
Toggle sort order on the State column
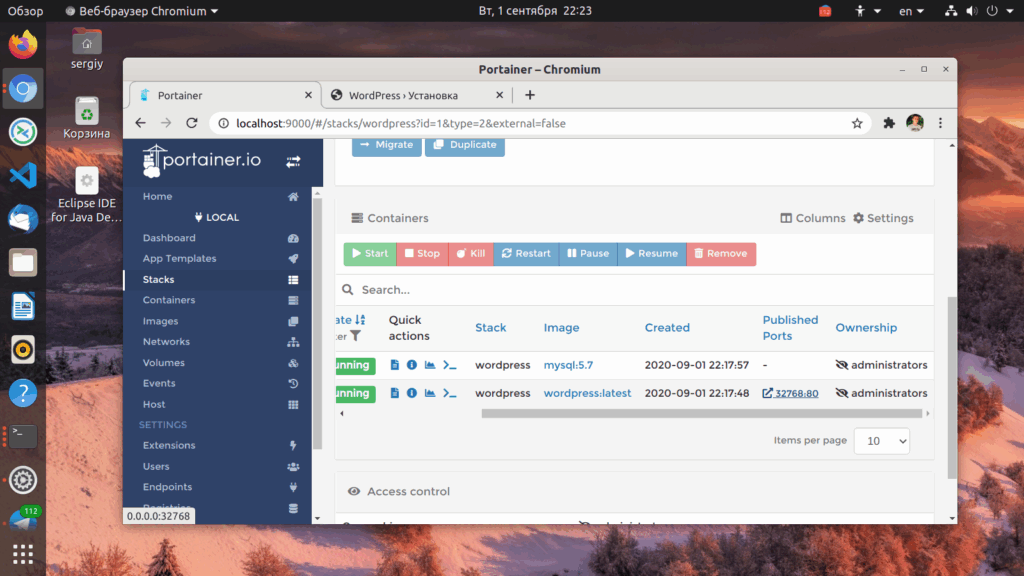(x=360, y=320)
